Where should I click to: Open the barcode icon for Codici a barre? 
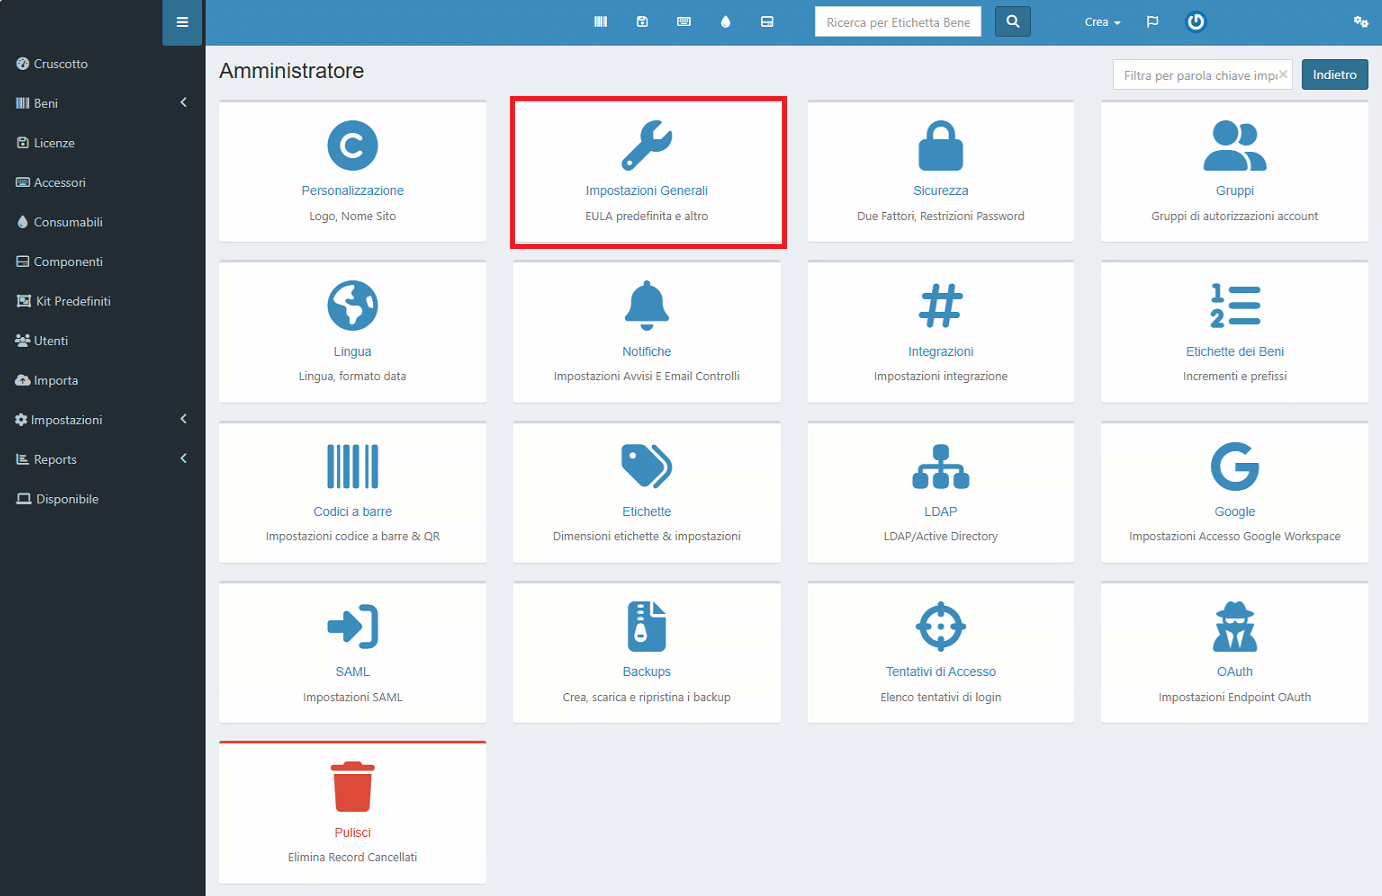(x=352, y=466)
